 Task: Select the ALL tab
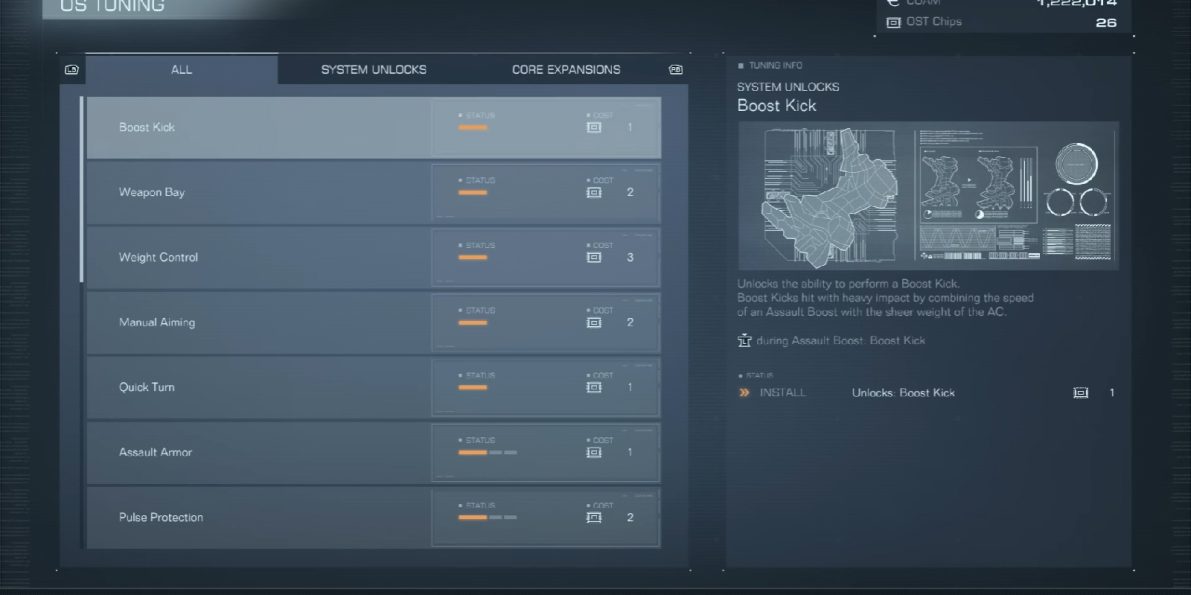tap(182, 69)
